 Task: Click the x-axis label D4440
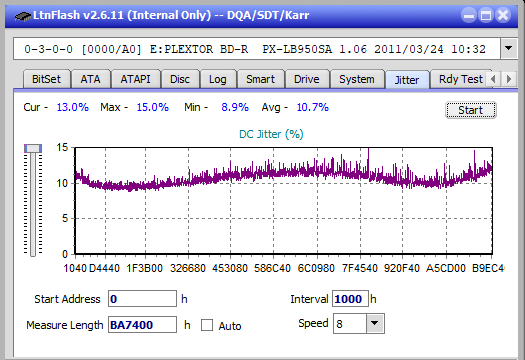(x=104, y=268)
